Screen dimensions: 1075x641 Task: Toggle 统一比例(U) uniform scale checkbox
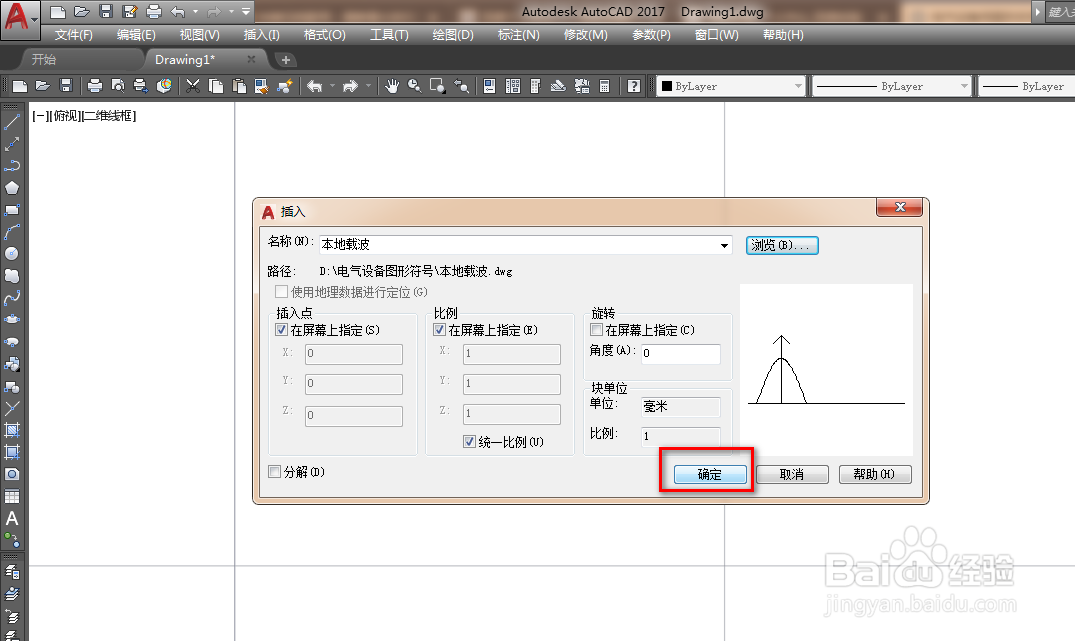point(470,442)
